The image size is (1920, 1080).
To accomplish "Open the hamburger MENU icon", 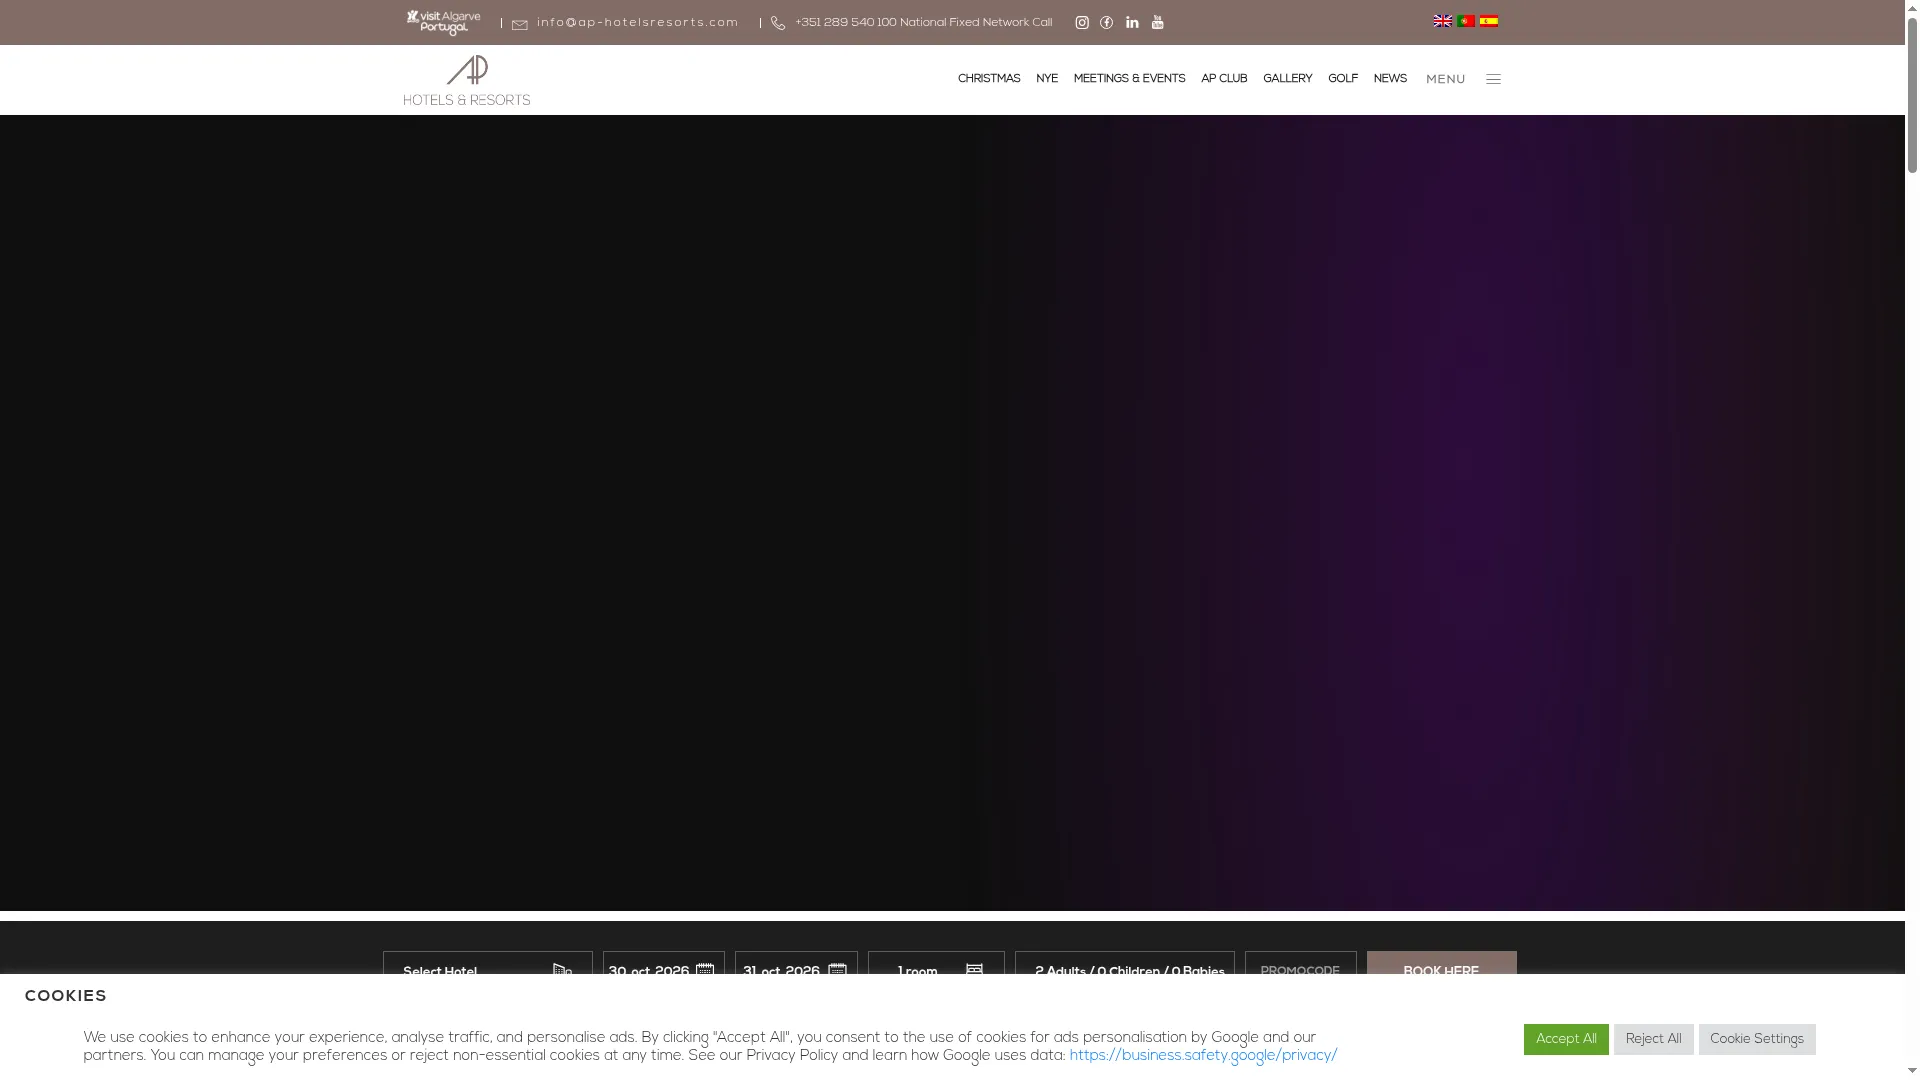I will coord(1493,79).
